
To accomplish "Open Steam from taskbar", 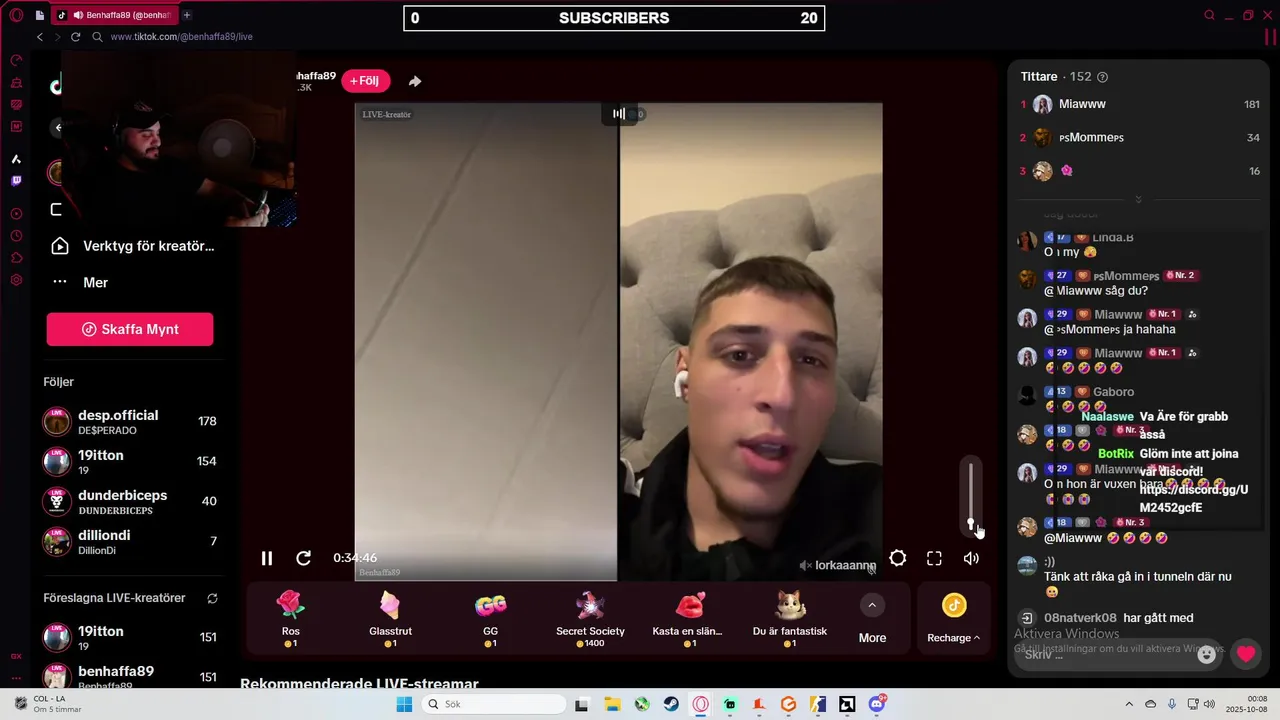I will (x=671, y=704).
